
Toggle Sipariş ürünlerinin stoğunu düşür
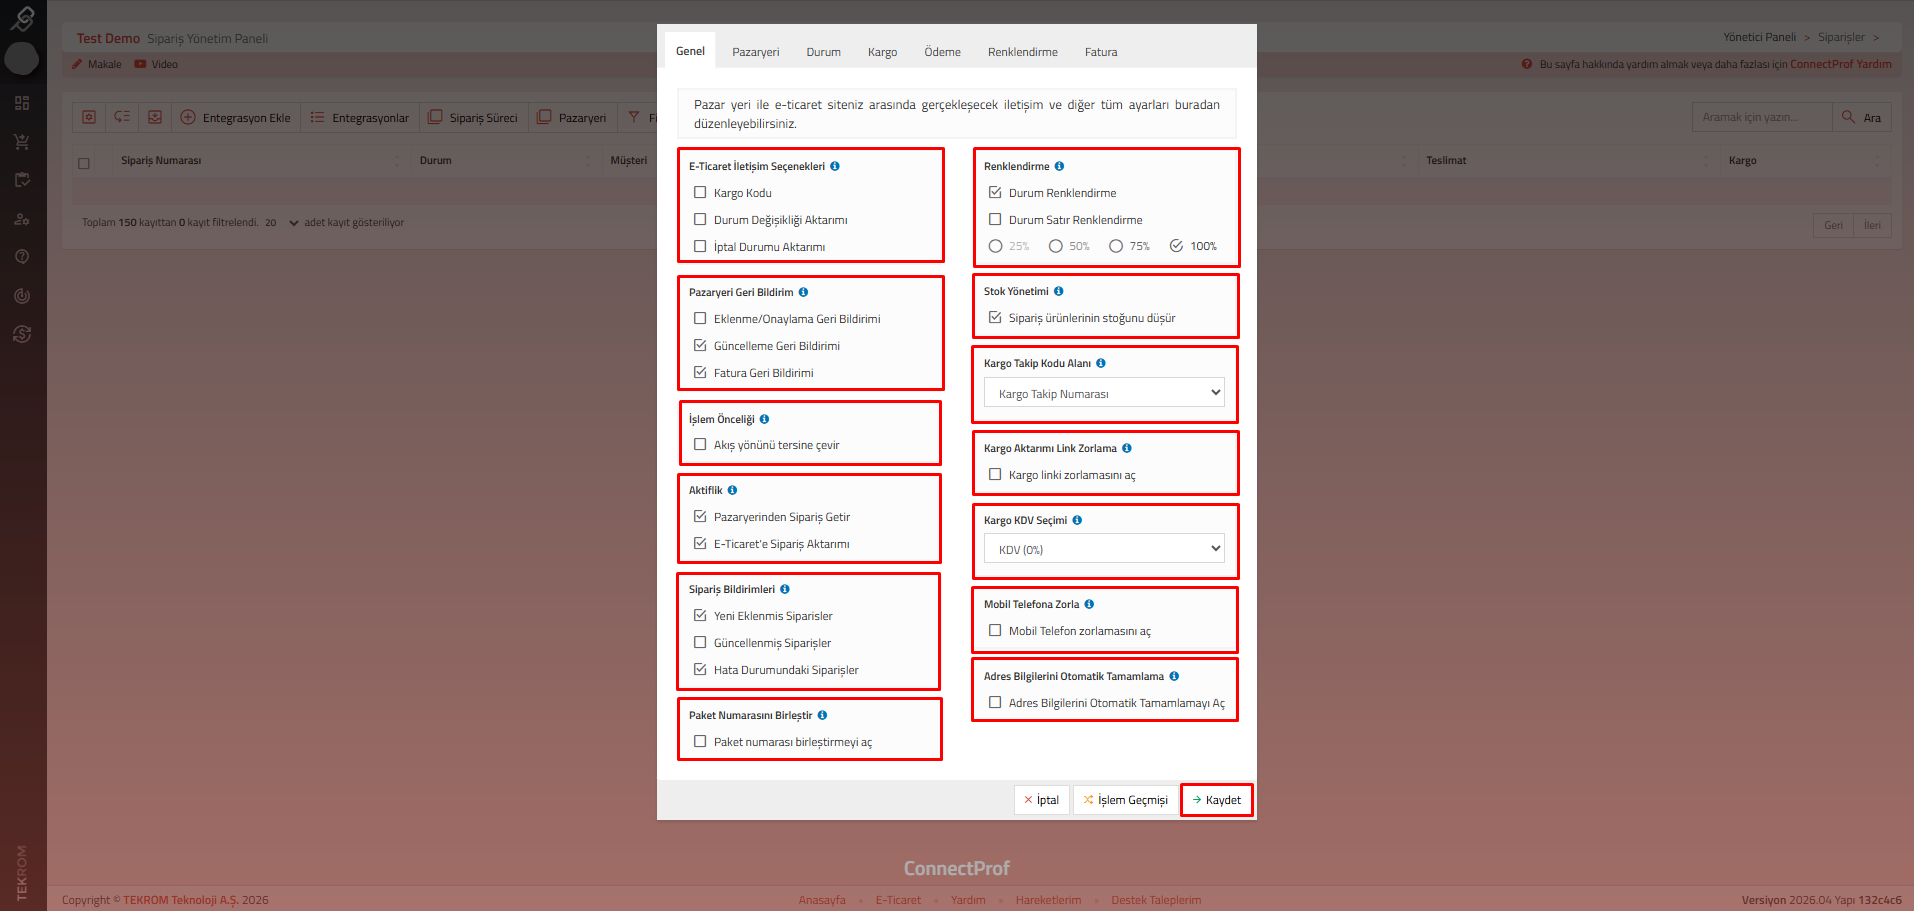pyautogui.click(x=995, y=317)
